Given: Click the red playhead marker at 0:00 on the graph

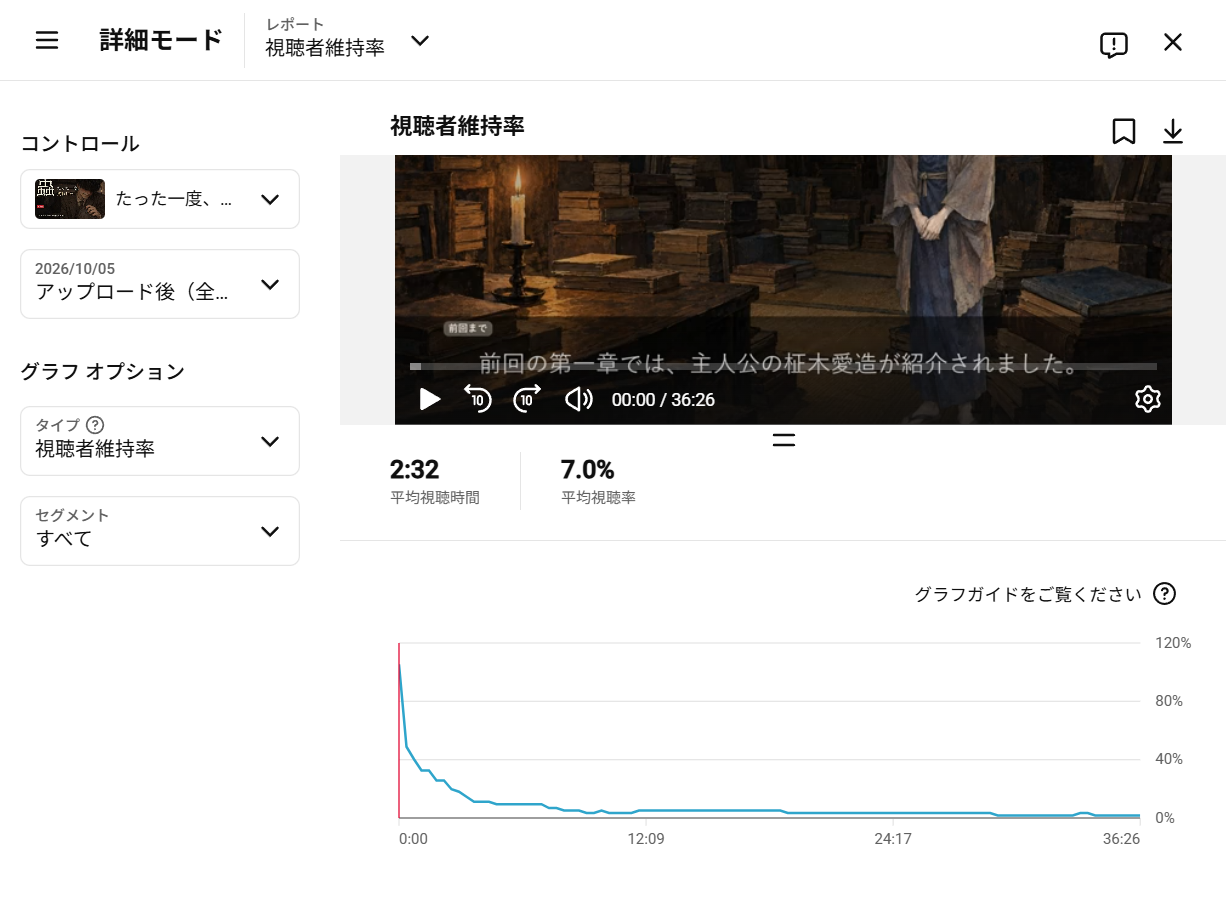Looking at the screenshot, I should (399, 730).
